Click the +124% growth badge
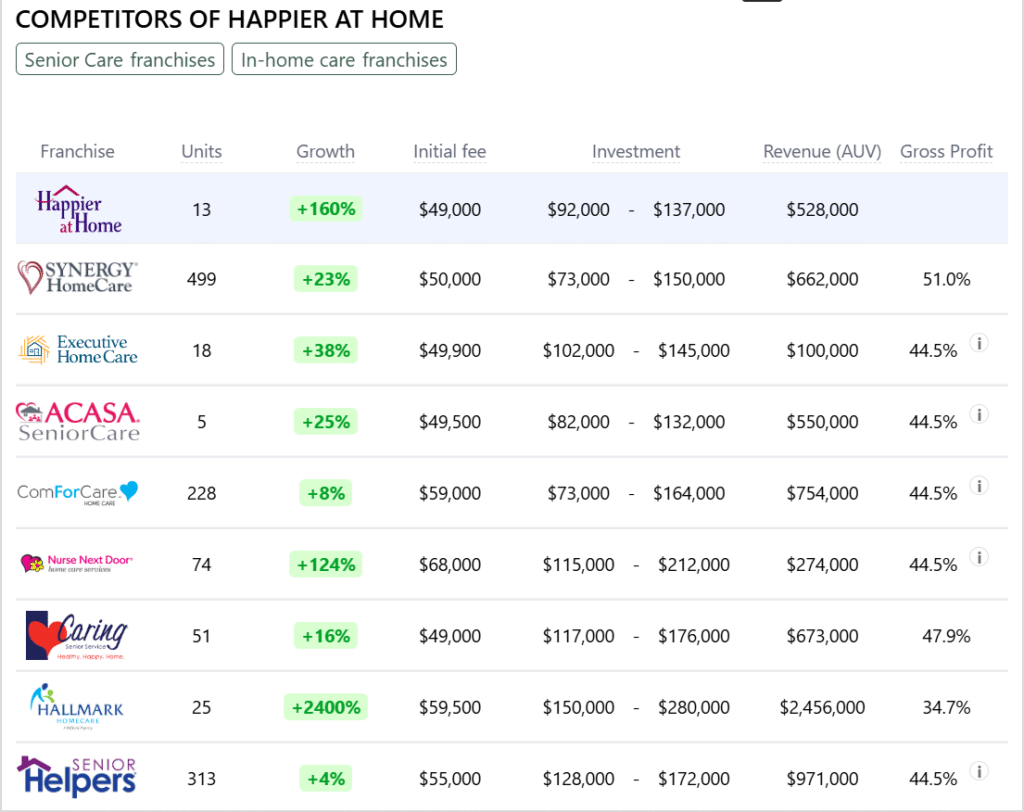Image resolution: width=1024 pixels, height=812 pixels. 325,564
